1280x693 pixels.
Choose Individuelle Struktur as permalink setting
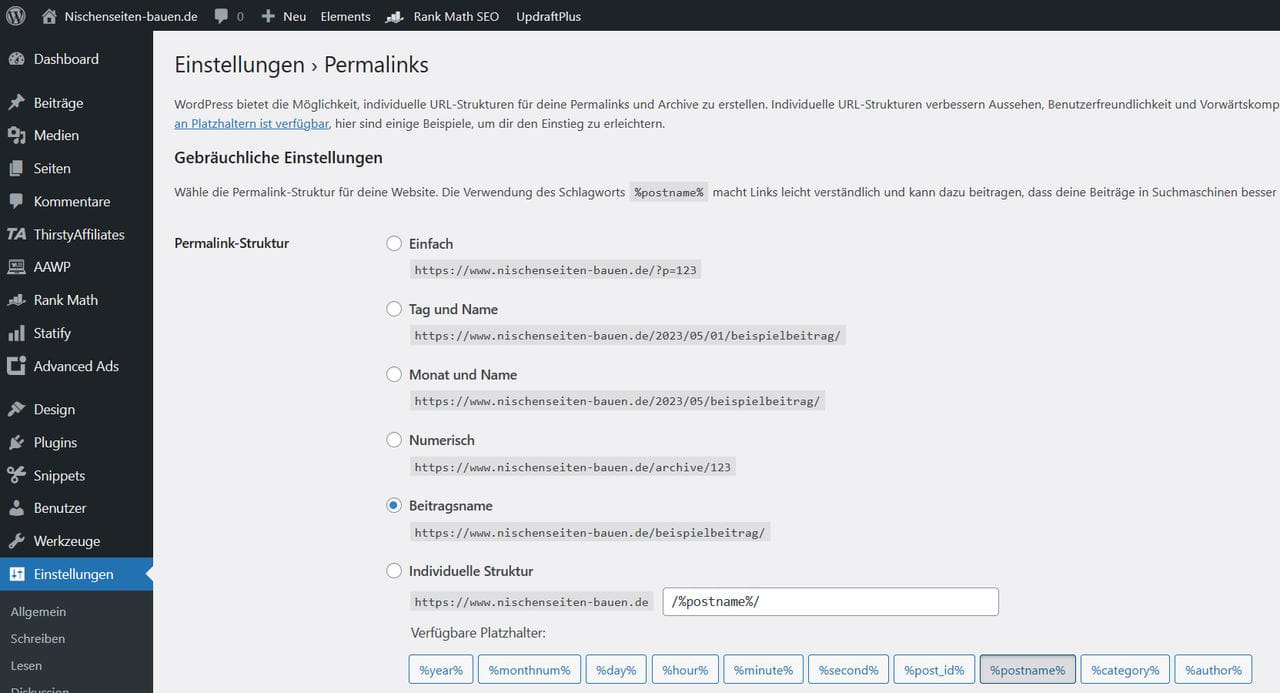click(394, 570)
